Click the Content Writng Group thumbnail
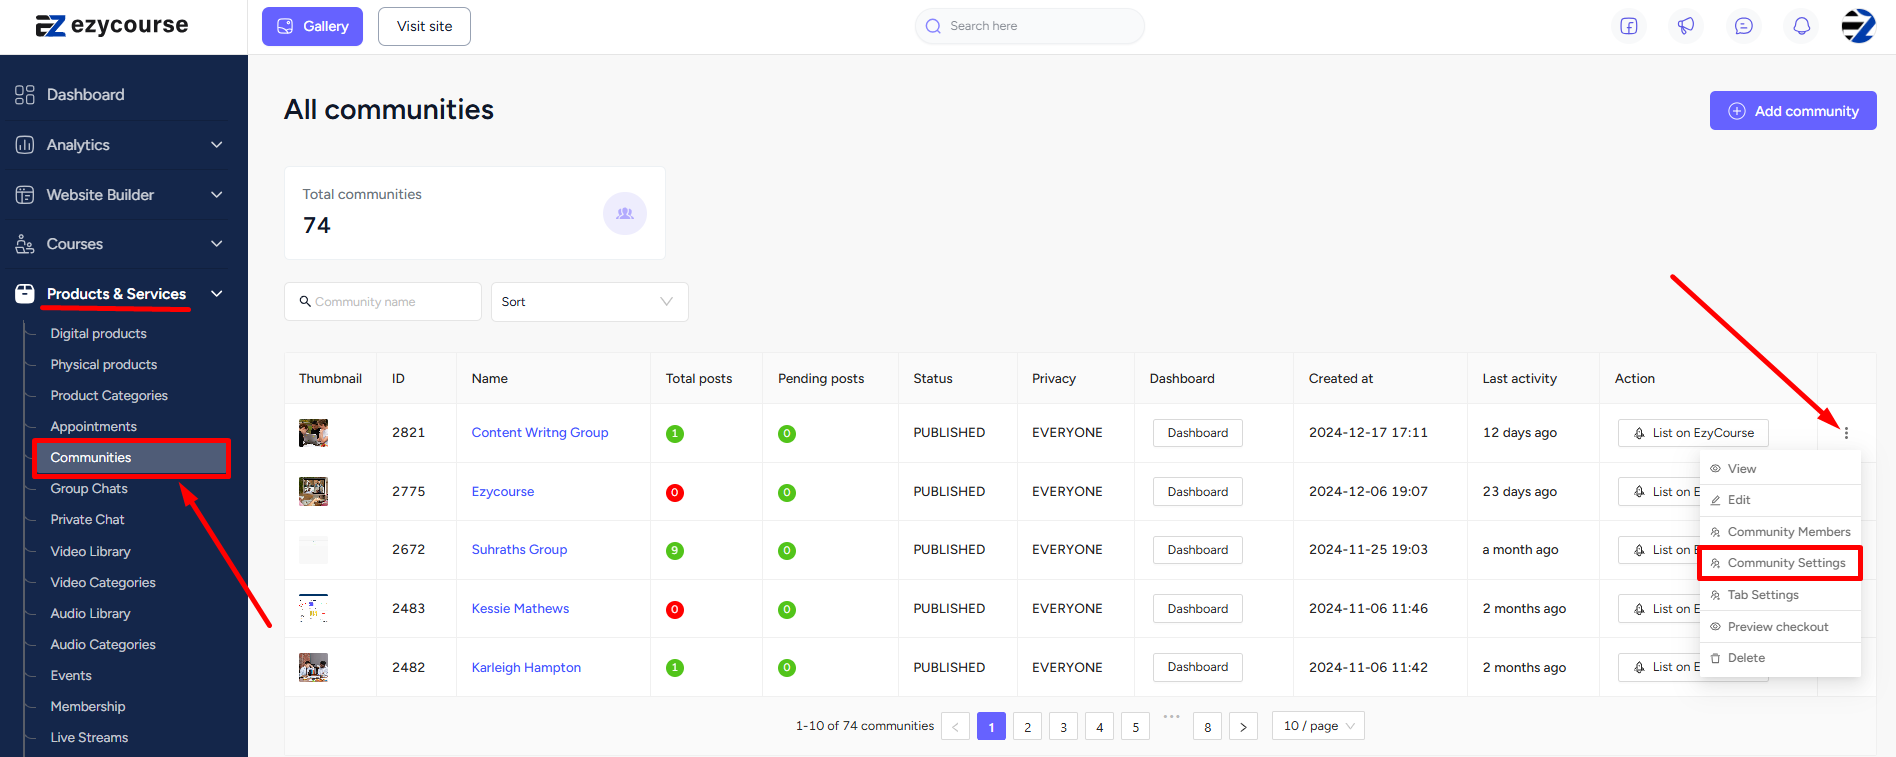This screenshot has height=757, width=1896. (313, 433)
